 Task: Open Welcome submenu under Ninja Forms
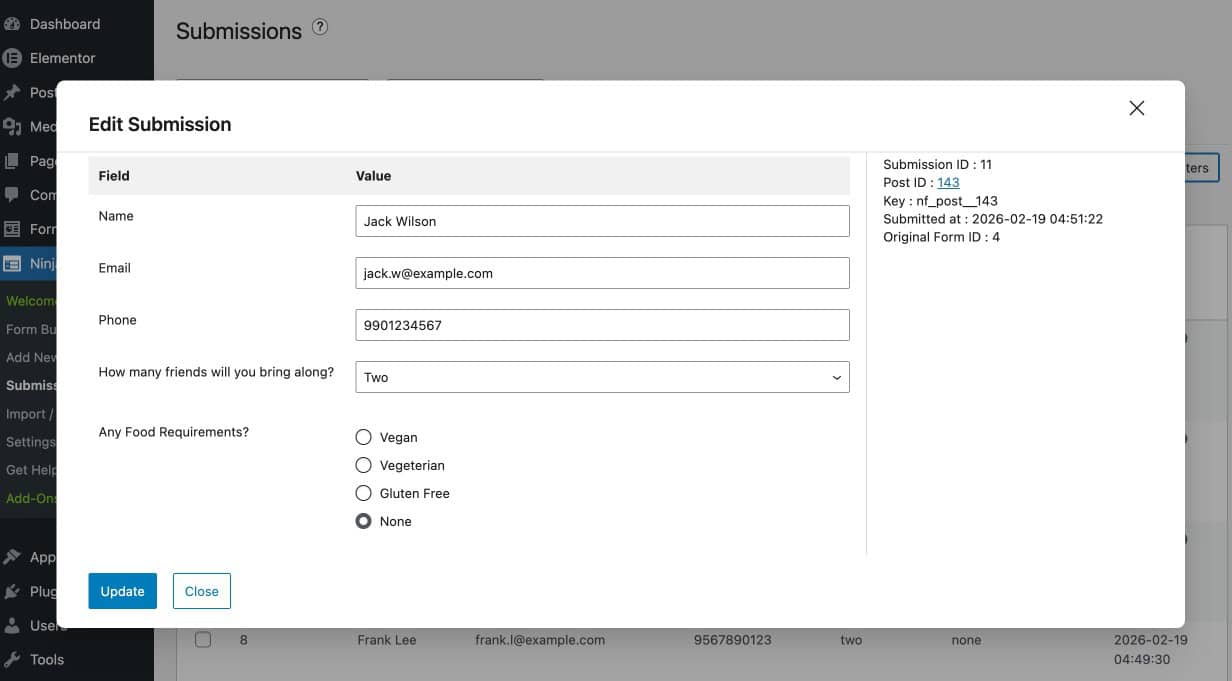coord(30,301)
